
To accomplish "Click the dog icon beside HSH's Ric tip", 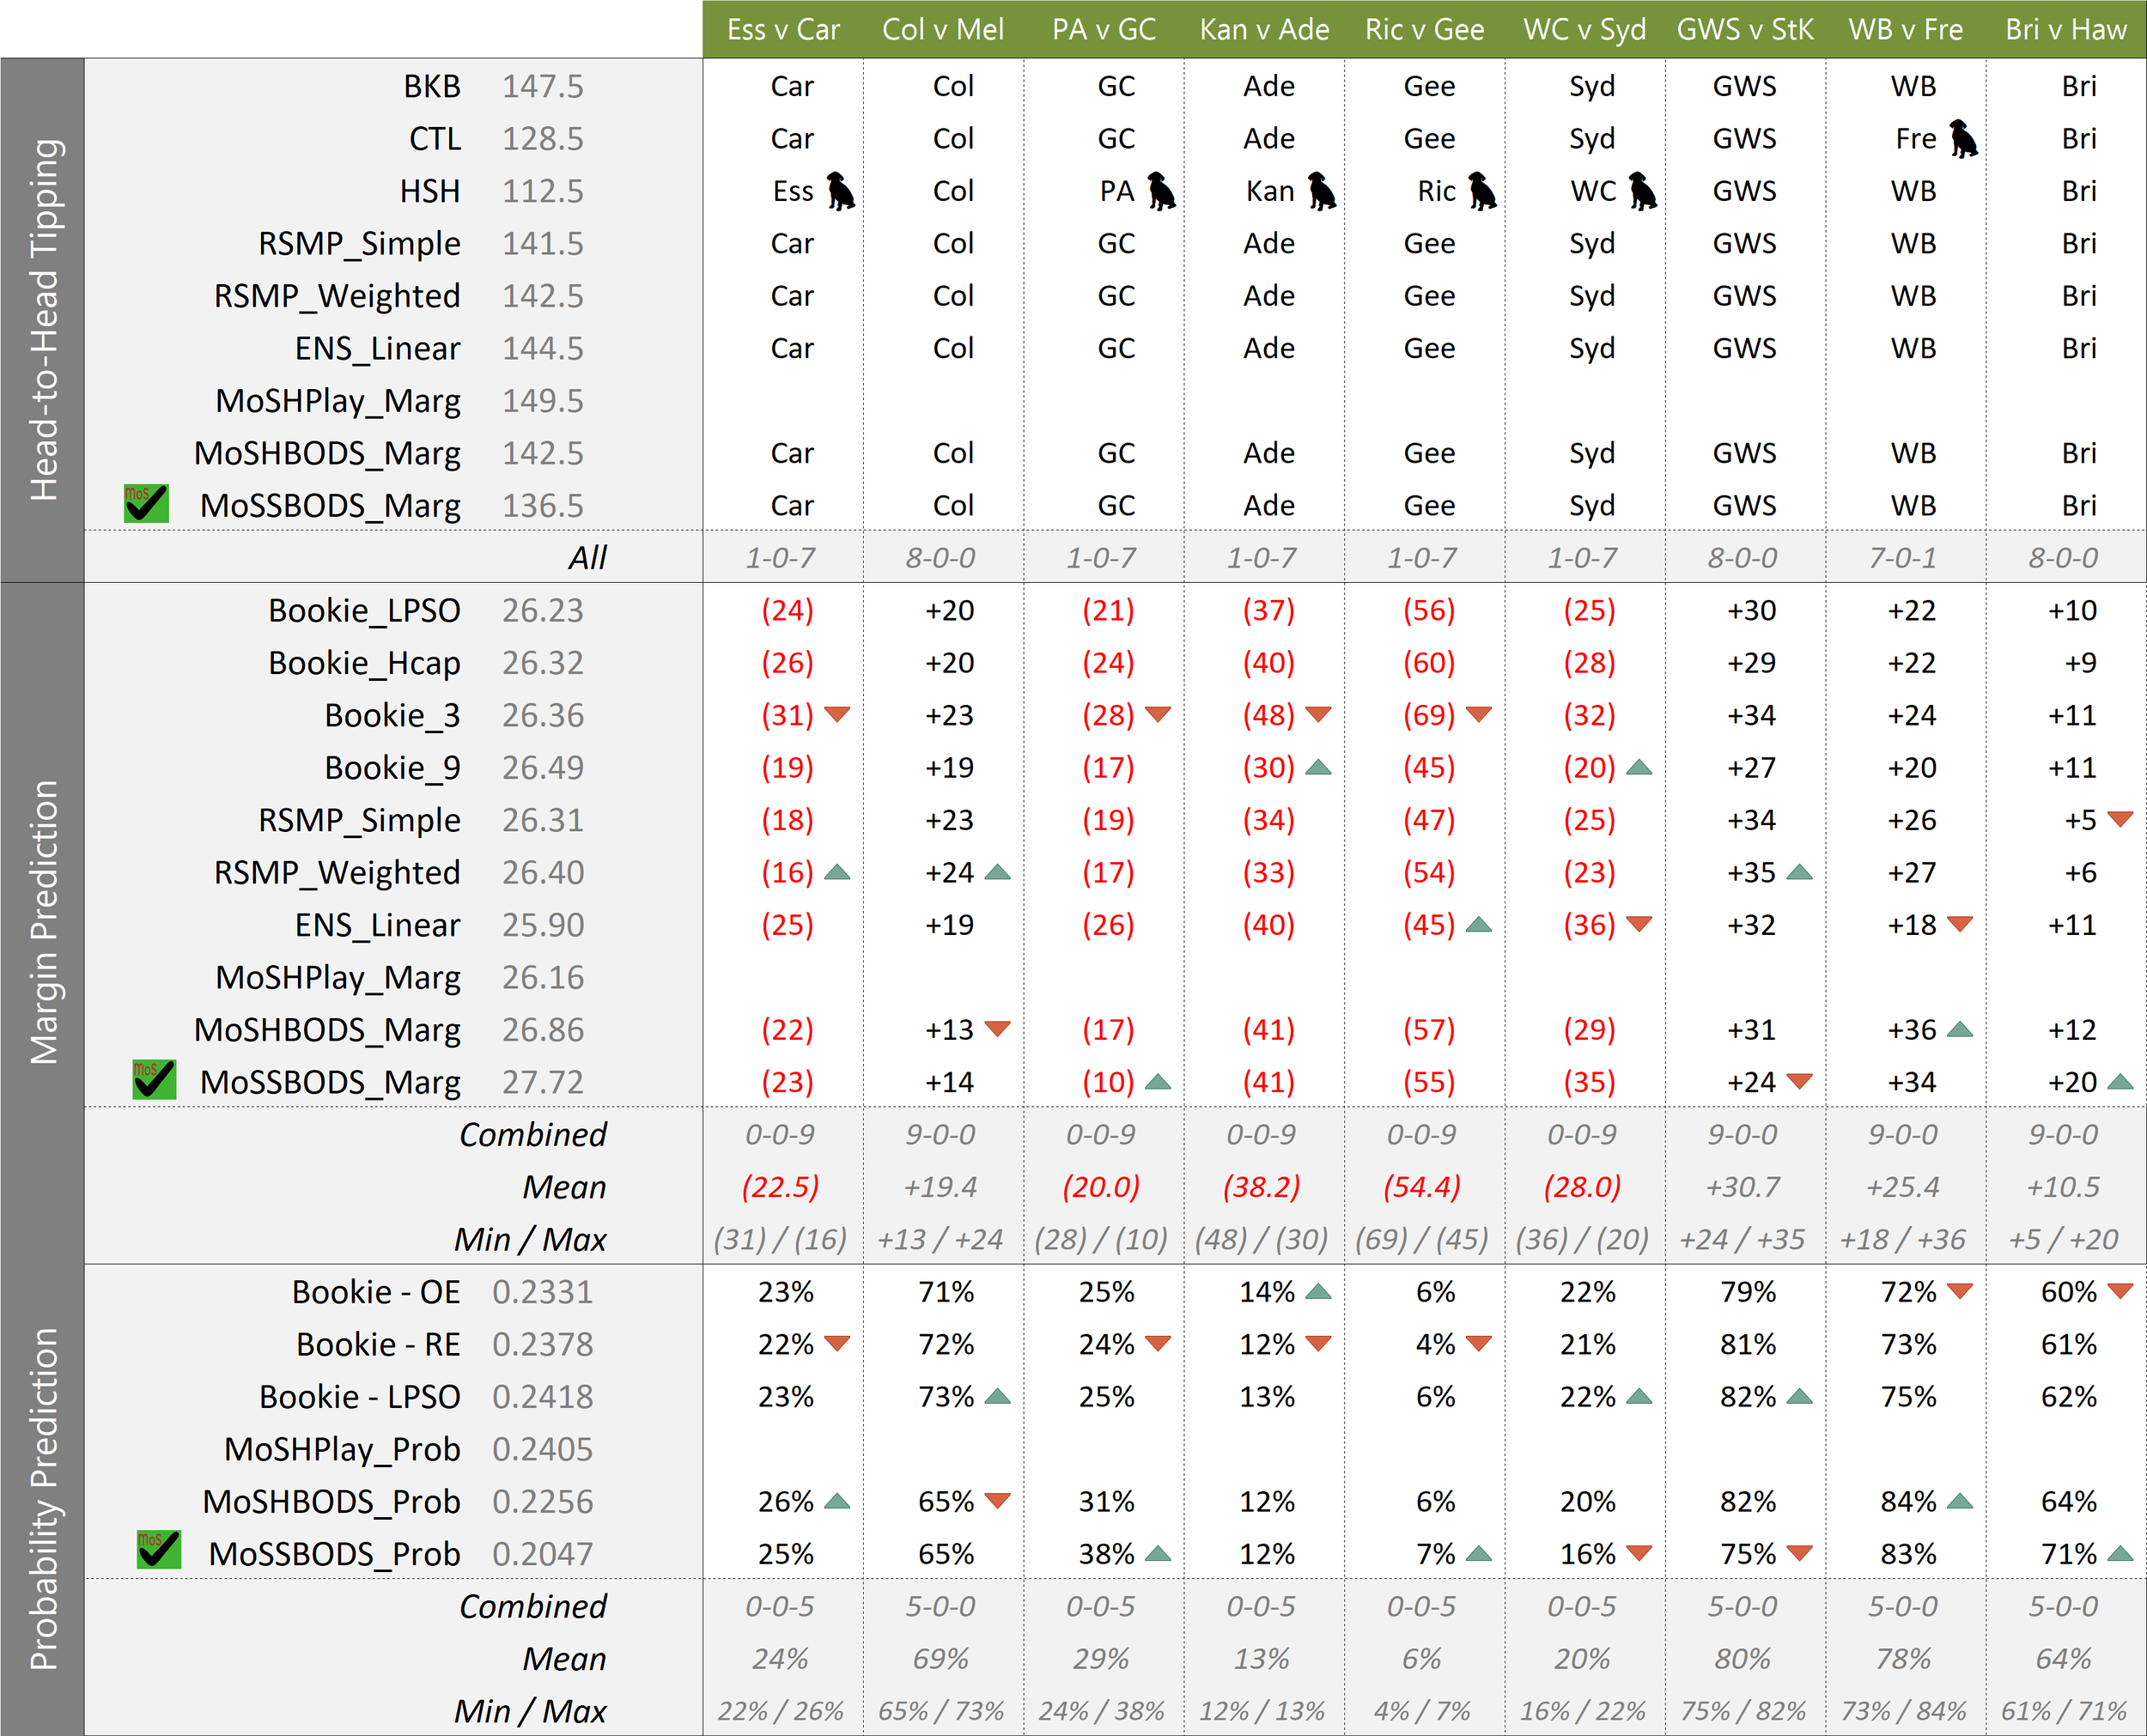I will [x=1482, y=191].
